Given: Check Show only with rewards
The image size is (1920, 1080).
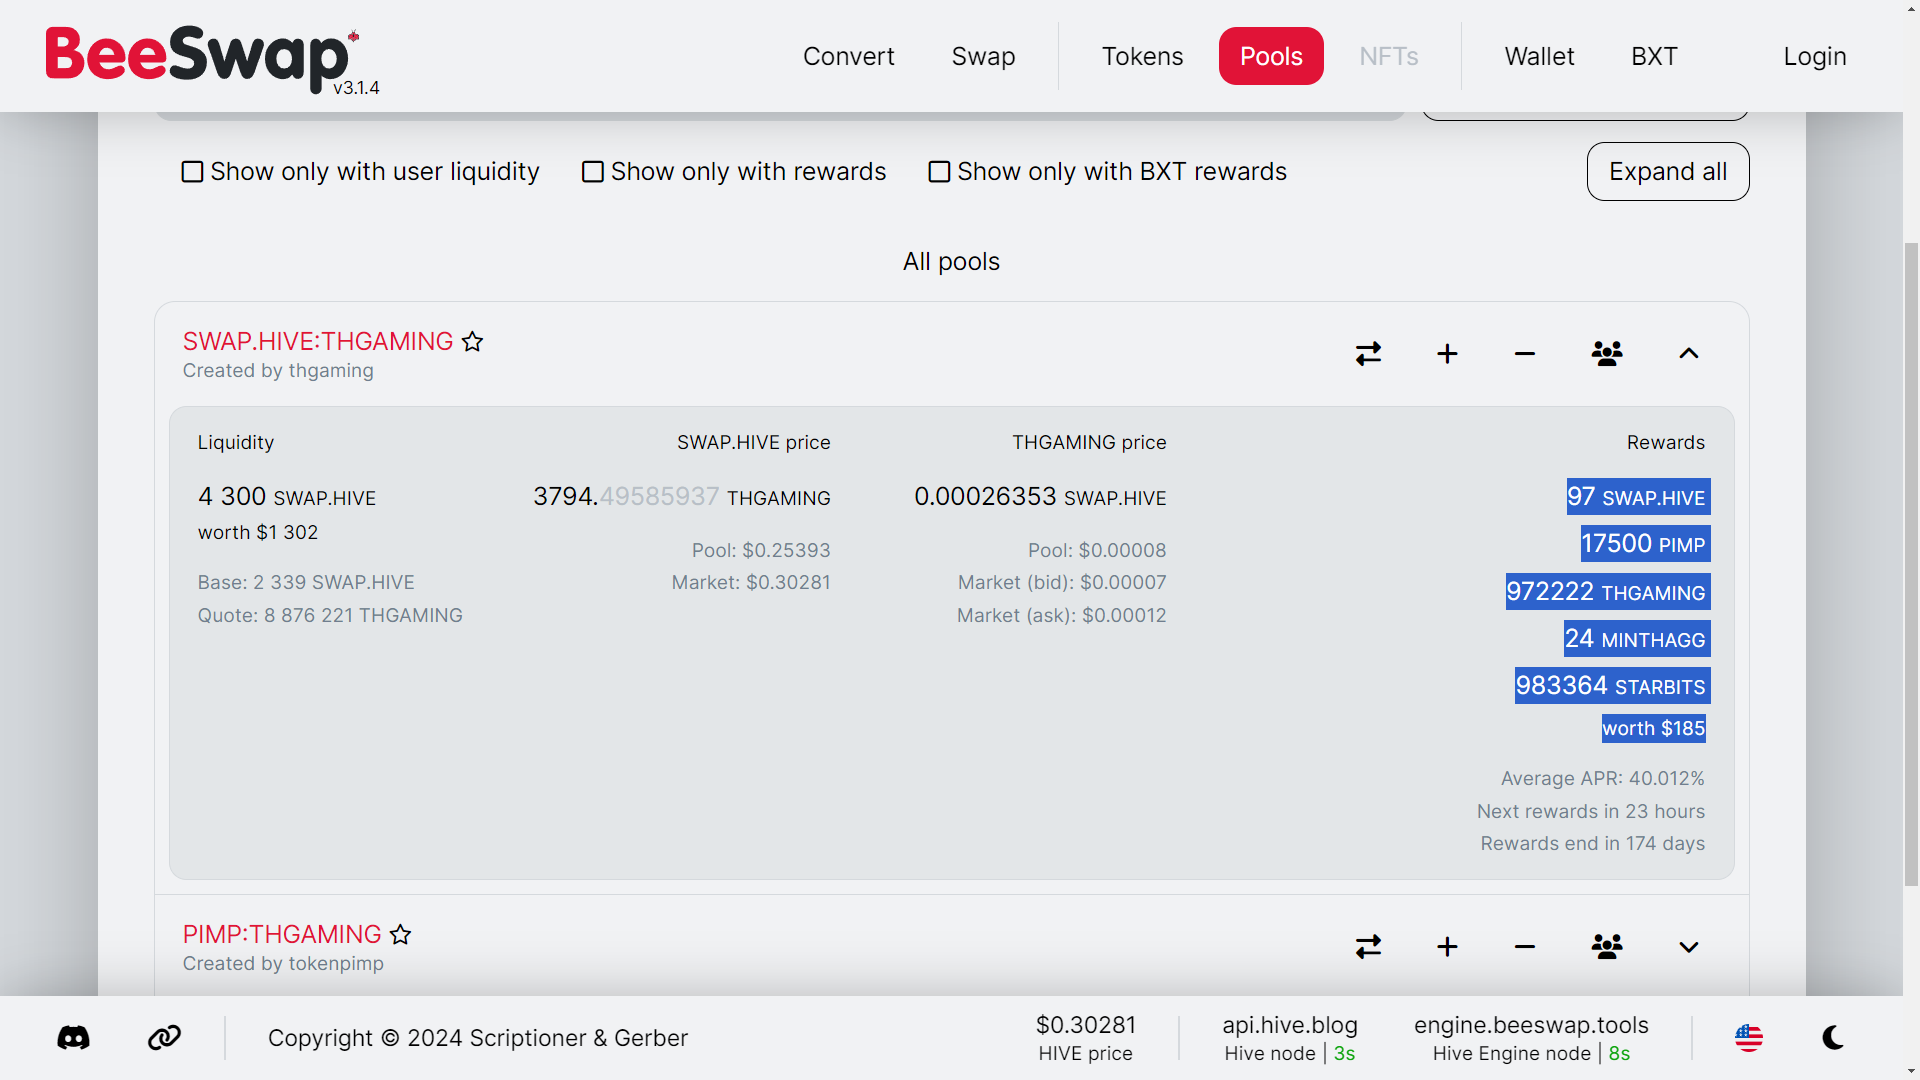Looking at the screenshot, I should coord(734,172).
